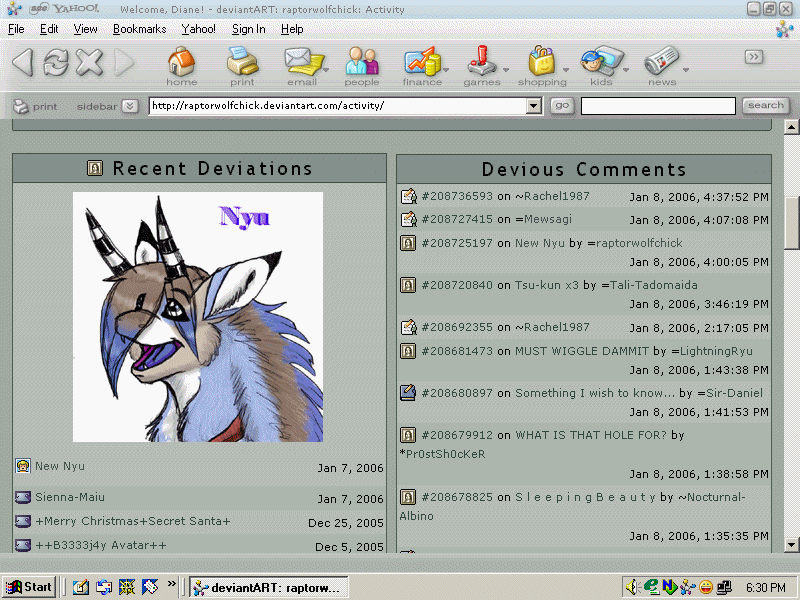Click the page scrollbar down arrow
Screen dimensions: 800x600
pos(791,545)
